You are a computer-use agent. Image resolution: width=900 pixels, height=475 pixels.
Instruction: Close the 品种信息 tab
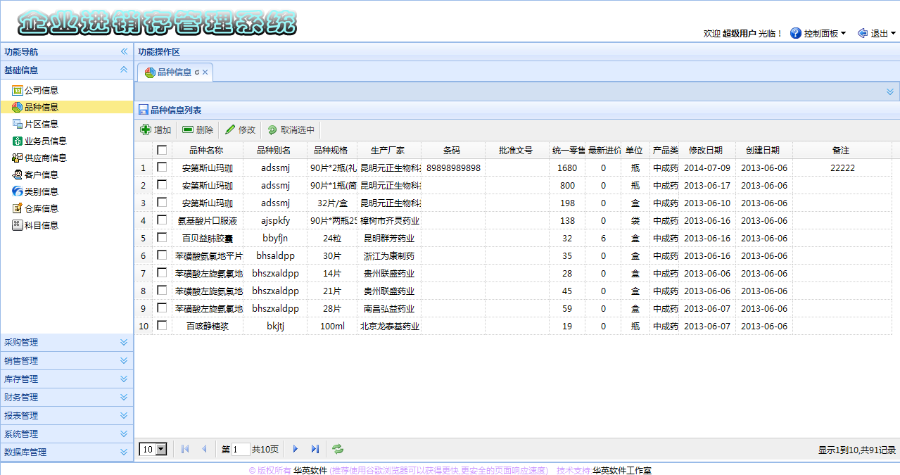click(x=205, y=72)
